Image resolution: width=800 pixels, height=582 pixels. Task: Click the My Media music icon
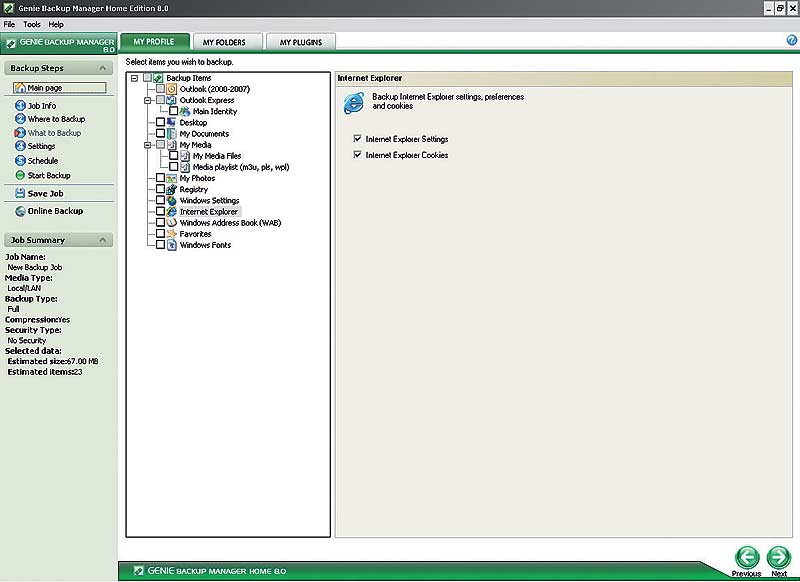[x=172, y=145]
